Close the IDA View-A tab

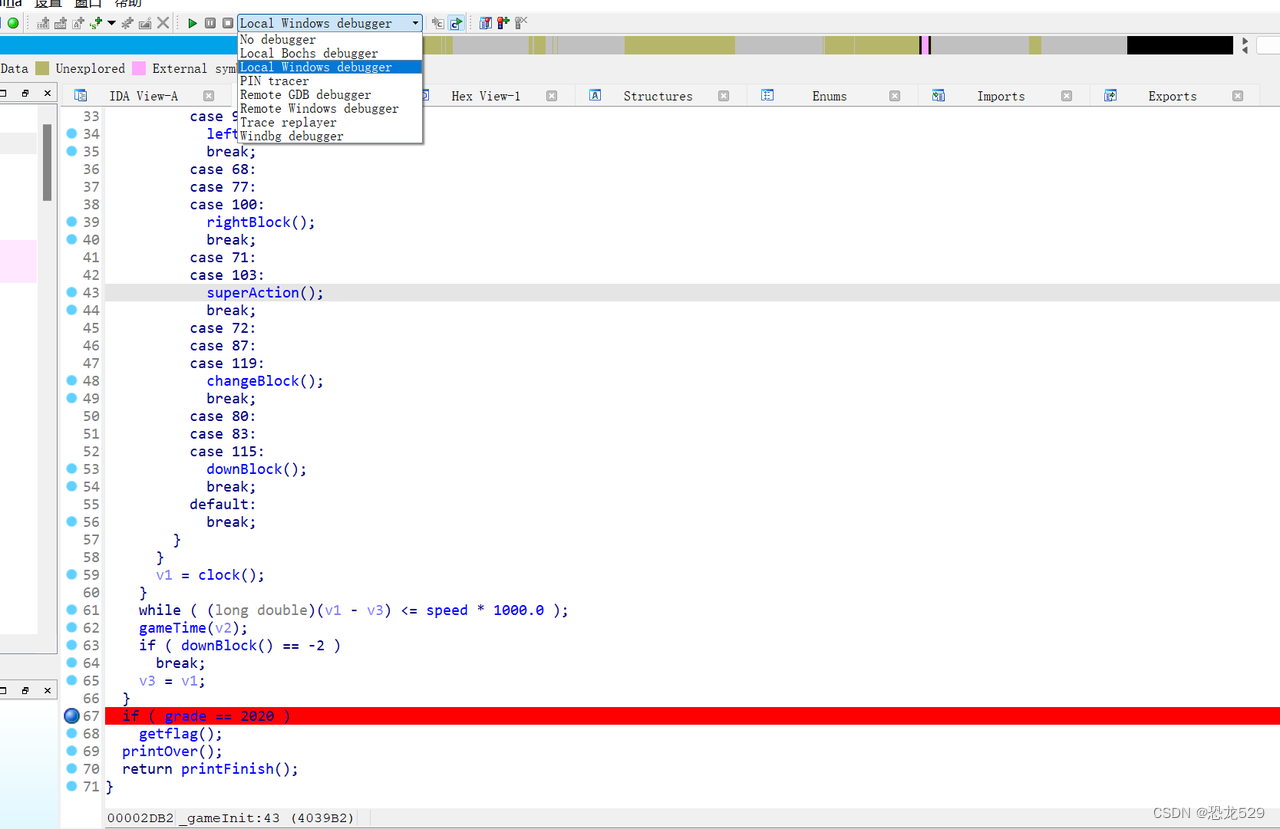[209, 96]
